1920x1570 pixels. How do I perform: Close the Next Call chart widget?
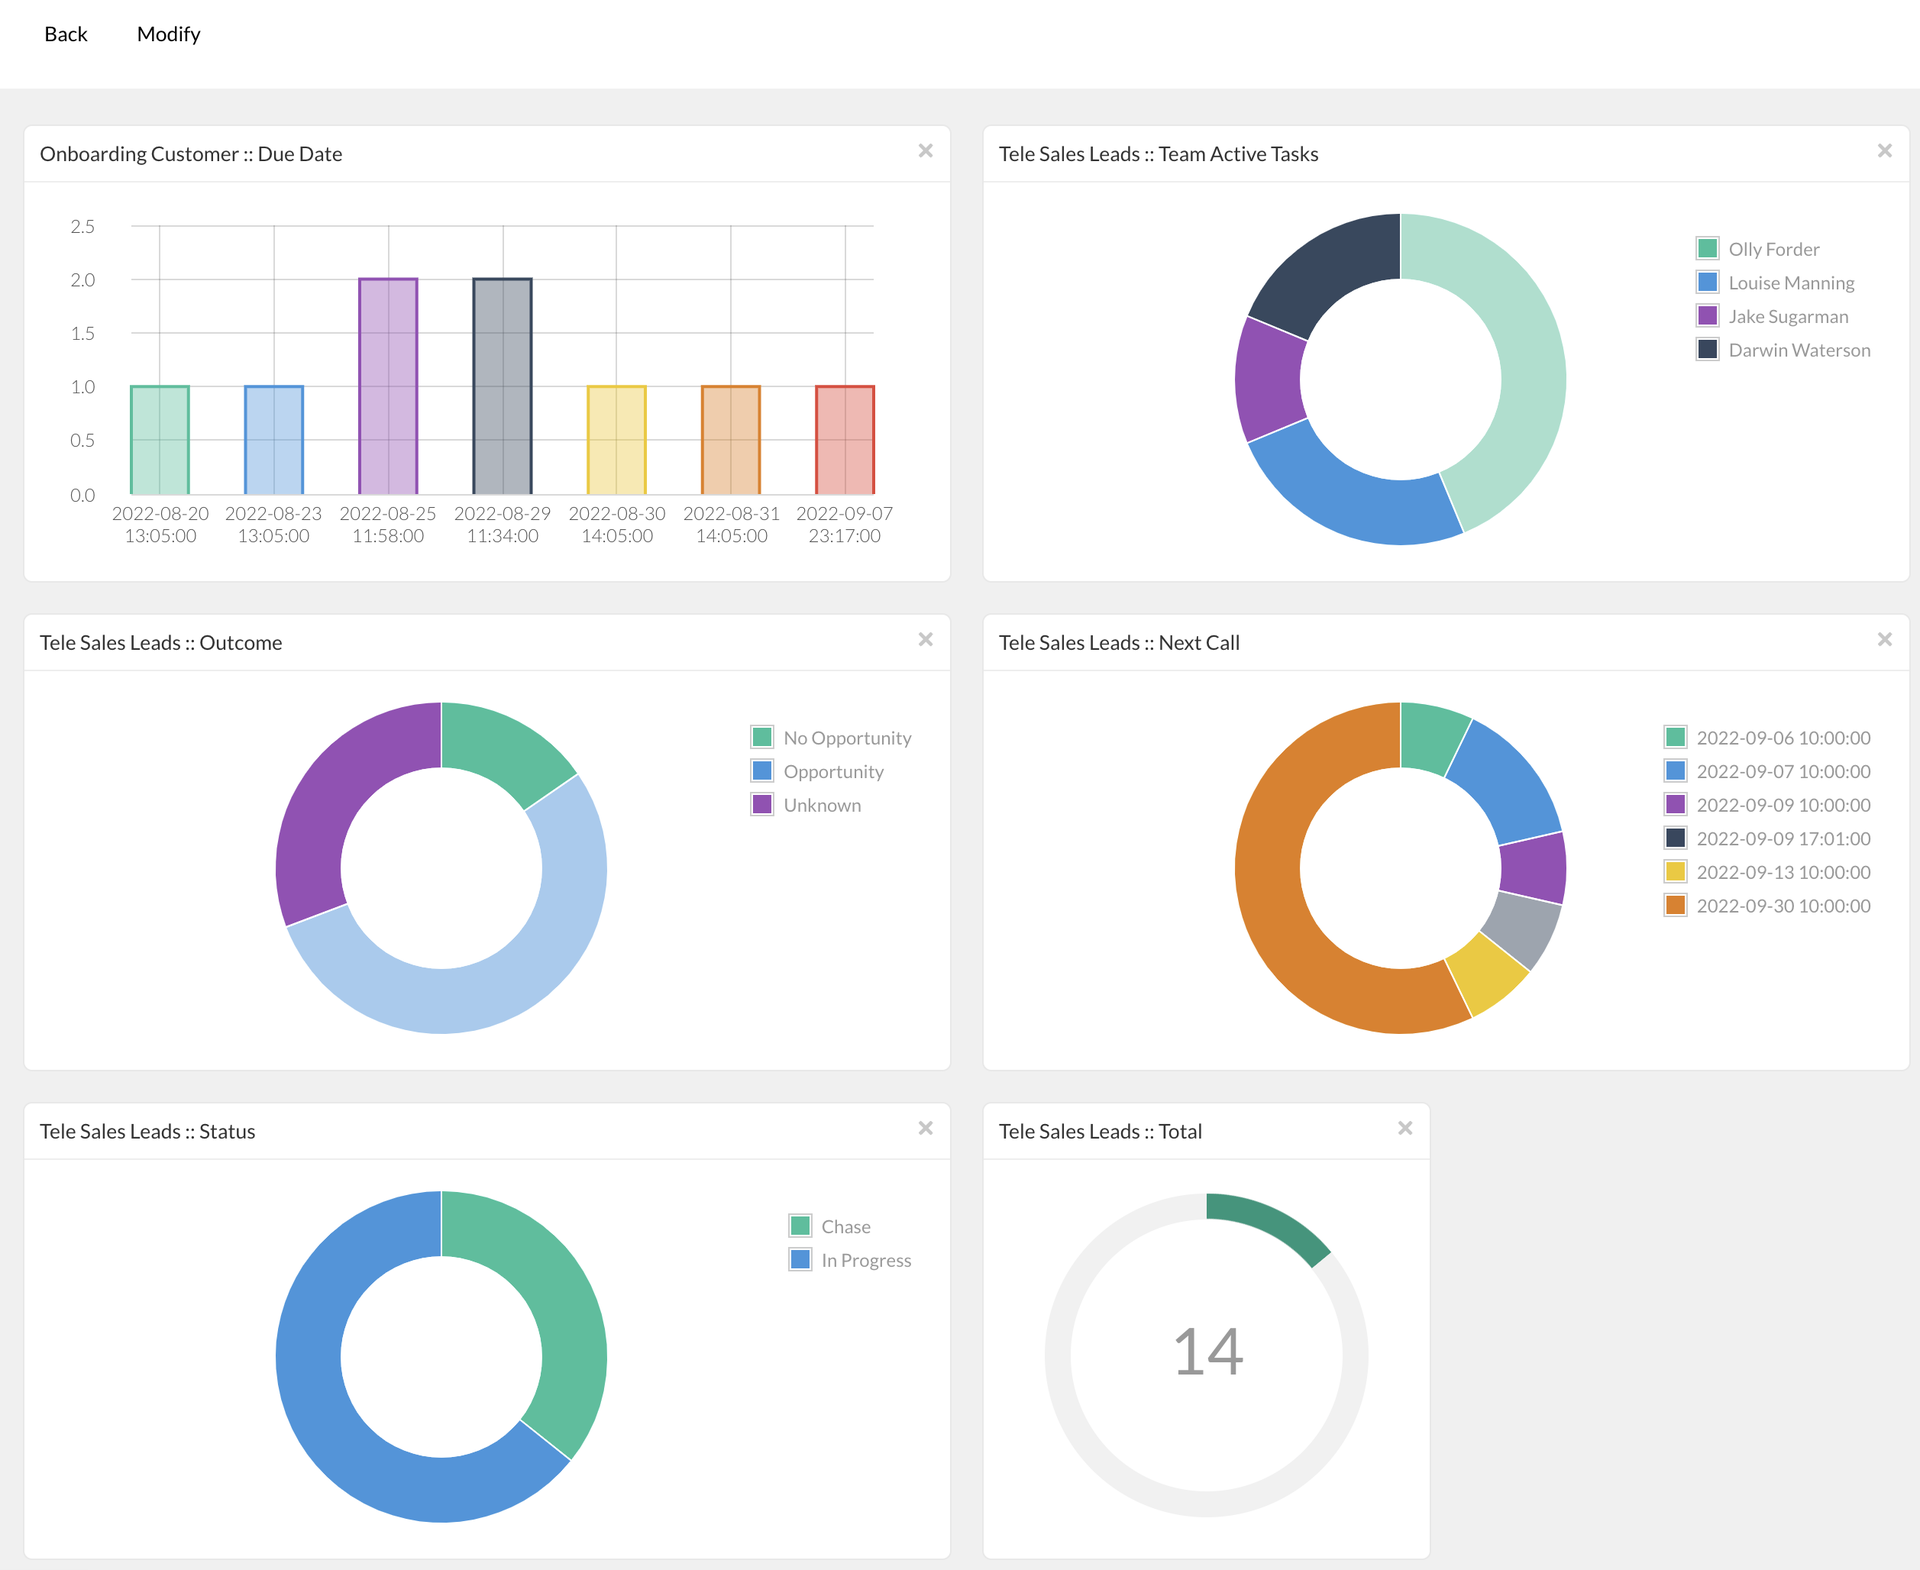[x=1884, y=640]
